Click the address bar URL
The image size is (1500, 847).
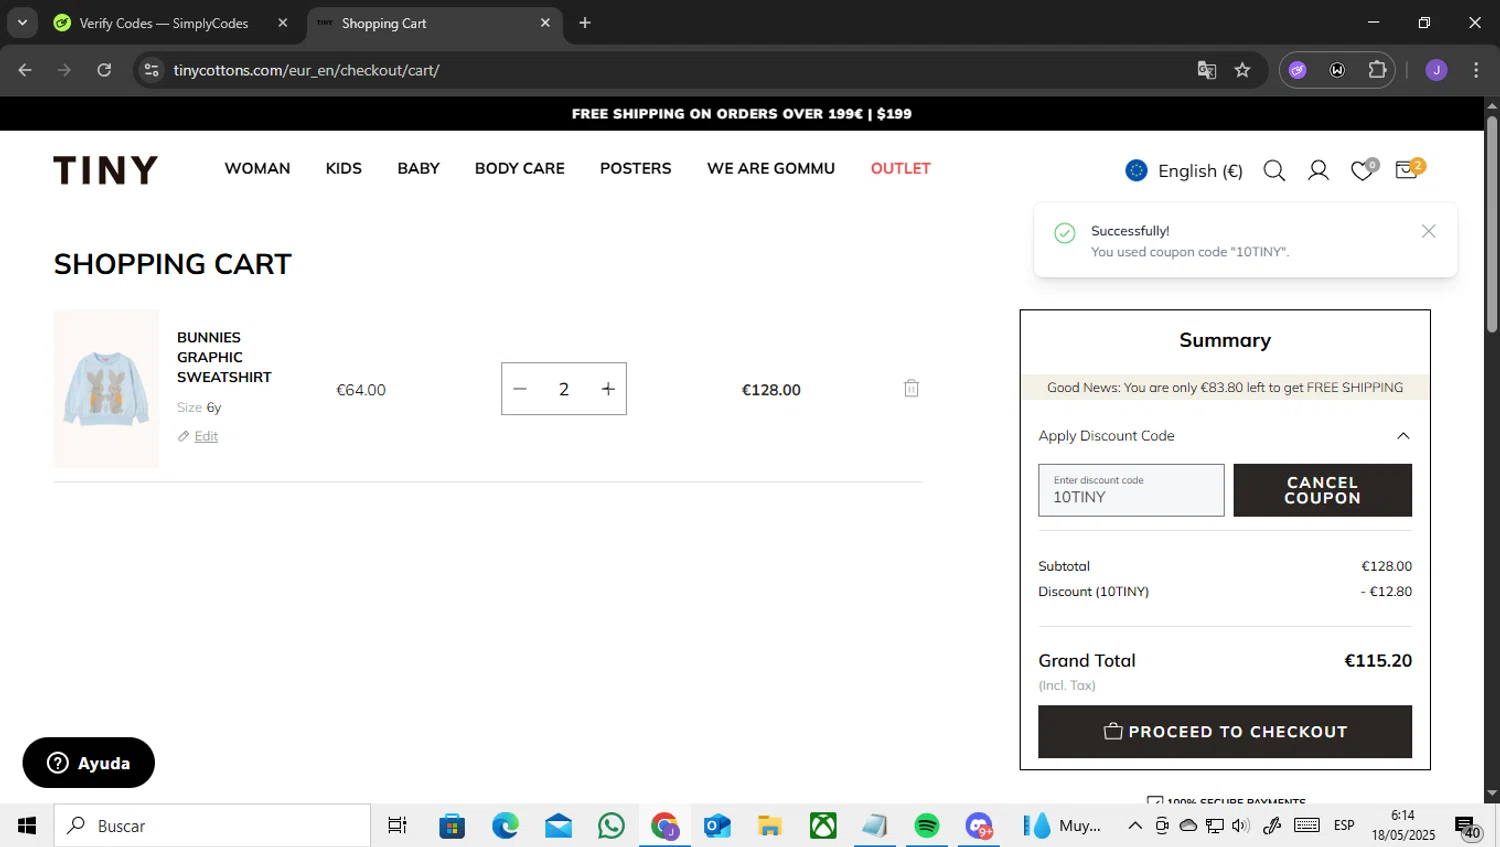point(306,70)
